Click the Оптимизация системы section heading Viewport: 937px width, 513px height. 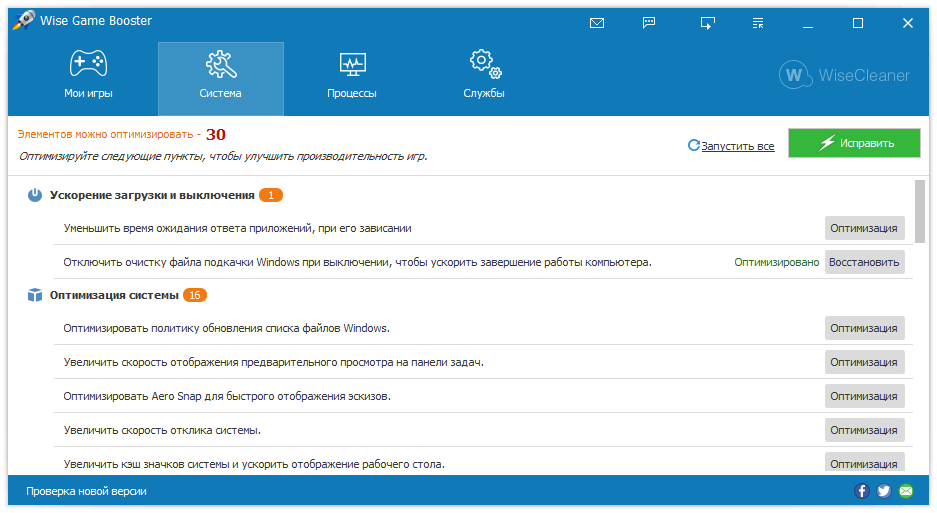[x=114, y=295]
